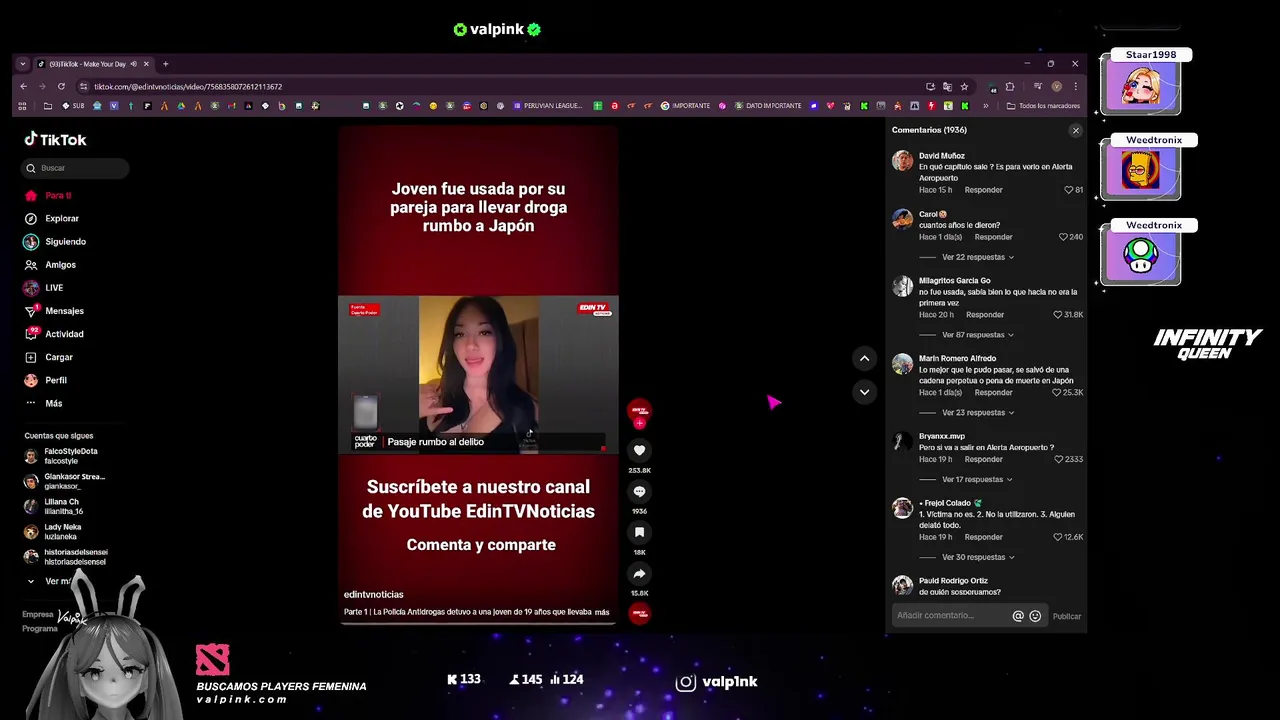The image size is (1280, 720).
Task: Open the LIVE section
Action: point(44,287)
